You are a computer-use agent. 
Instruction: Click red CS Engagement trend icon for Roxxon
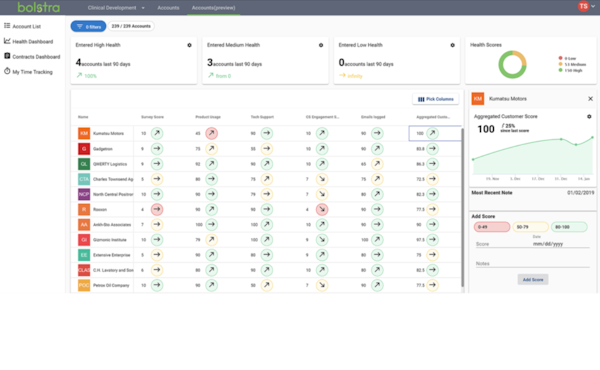pos(322,209)
